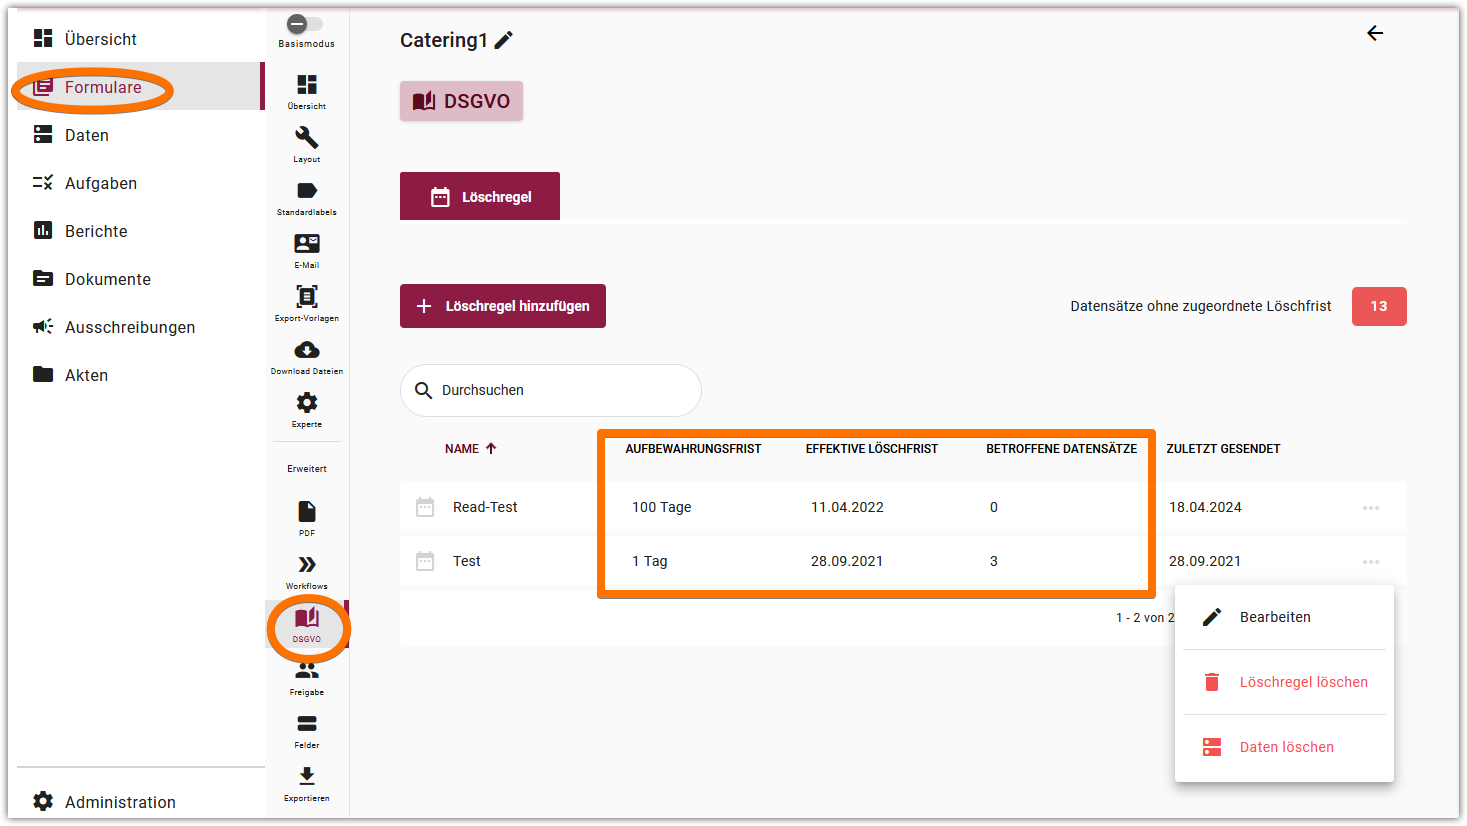Click the 1 Tag retention value
The width and height of the screenshot is (1467, 826).
(649, 561)
